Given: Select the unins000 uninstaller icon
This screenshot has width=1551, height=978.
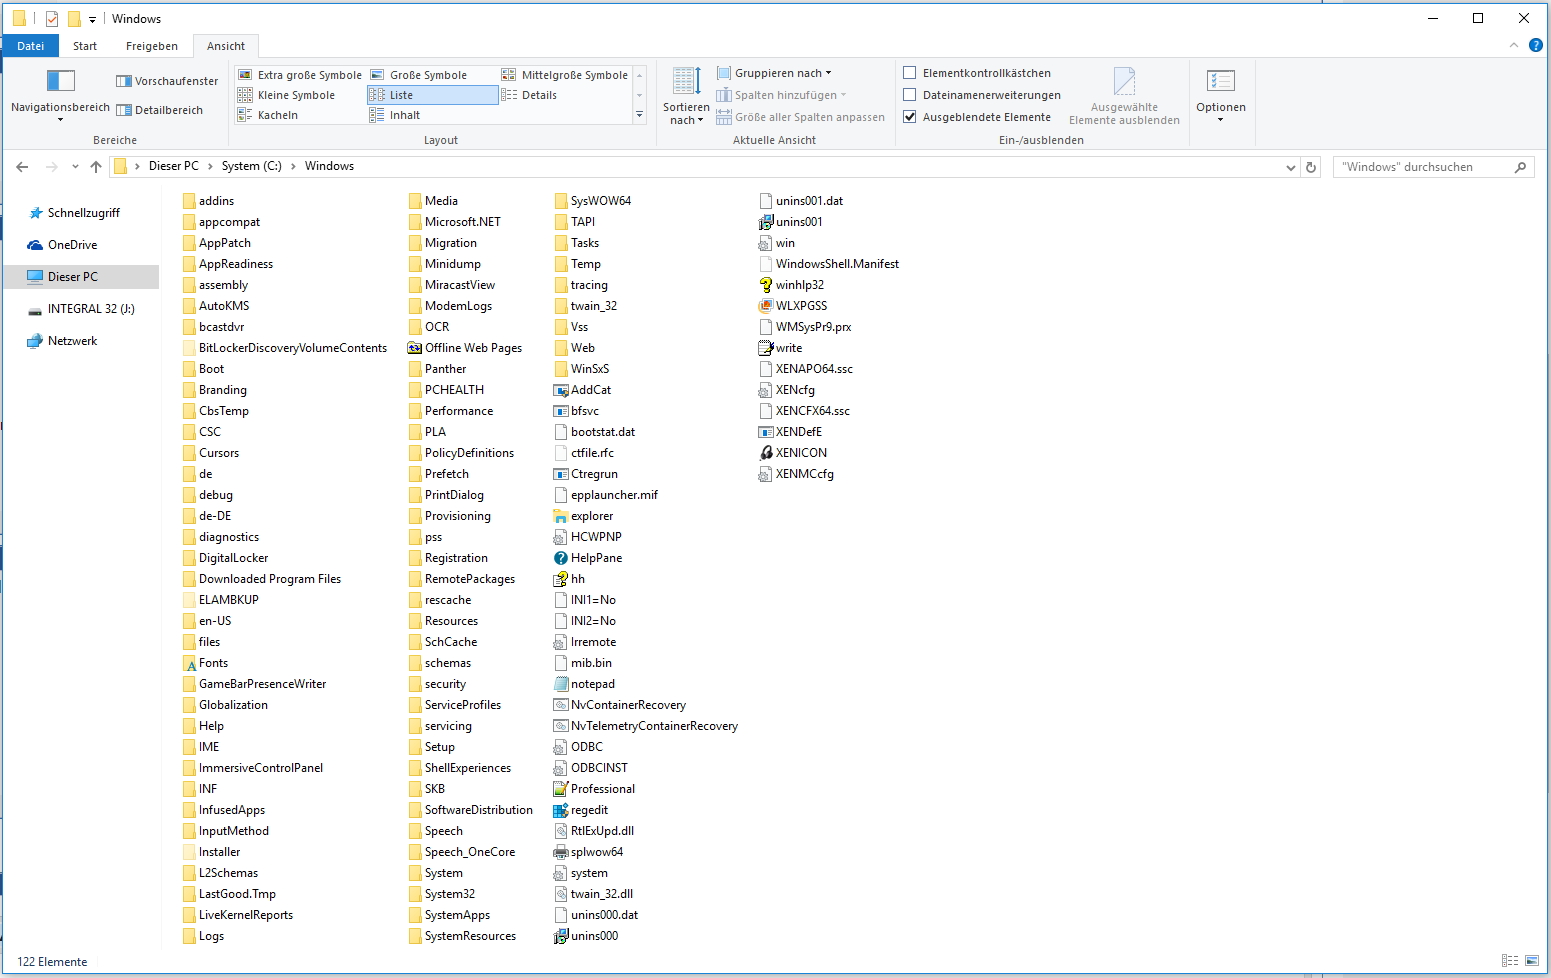Looking at the screenshot, I should click(561, 936).
